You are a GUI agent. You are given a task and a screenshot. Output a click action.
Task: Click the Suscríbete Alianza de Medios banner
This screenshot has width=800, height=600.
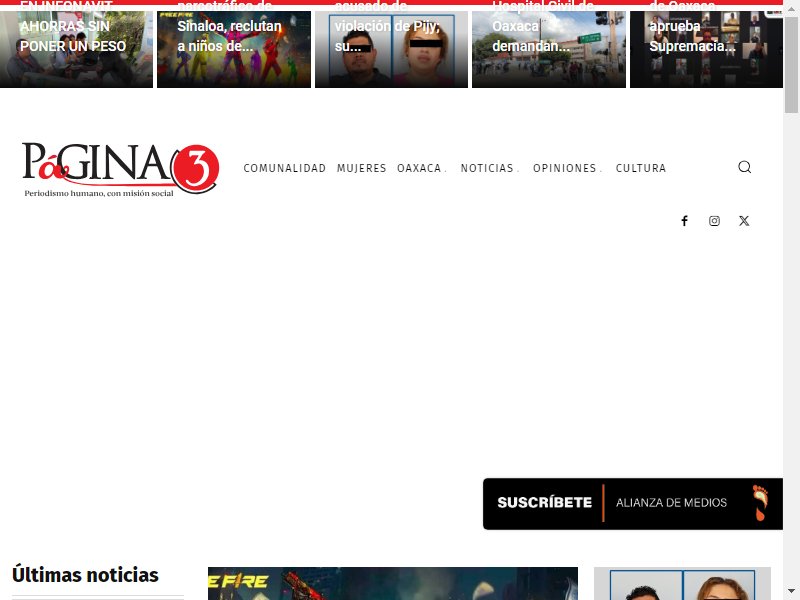(x=633, y=504)
